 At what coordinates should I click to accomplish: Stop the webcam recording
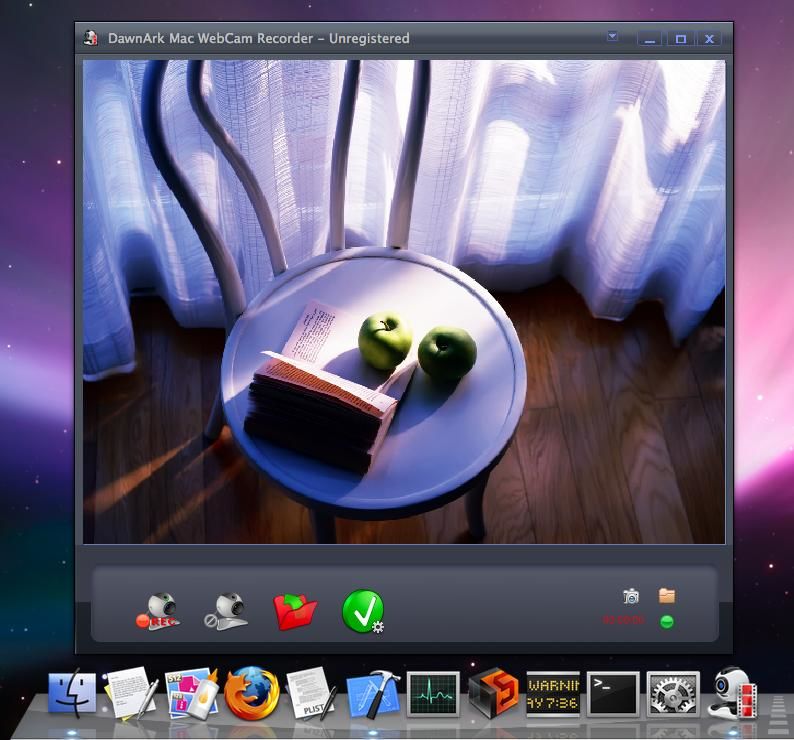226,611
